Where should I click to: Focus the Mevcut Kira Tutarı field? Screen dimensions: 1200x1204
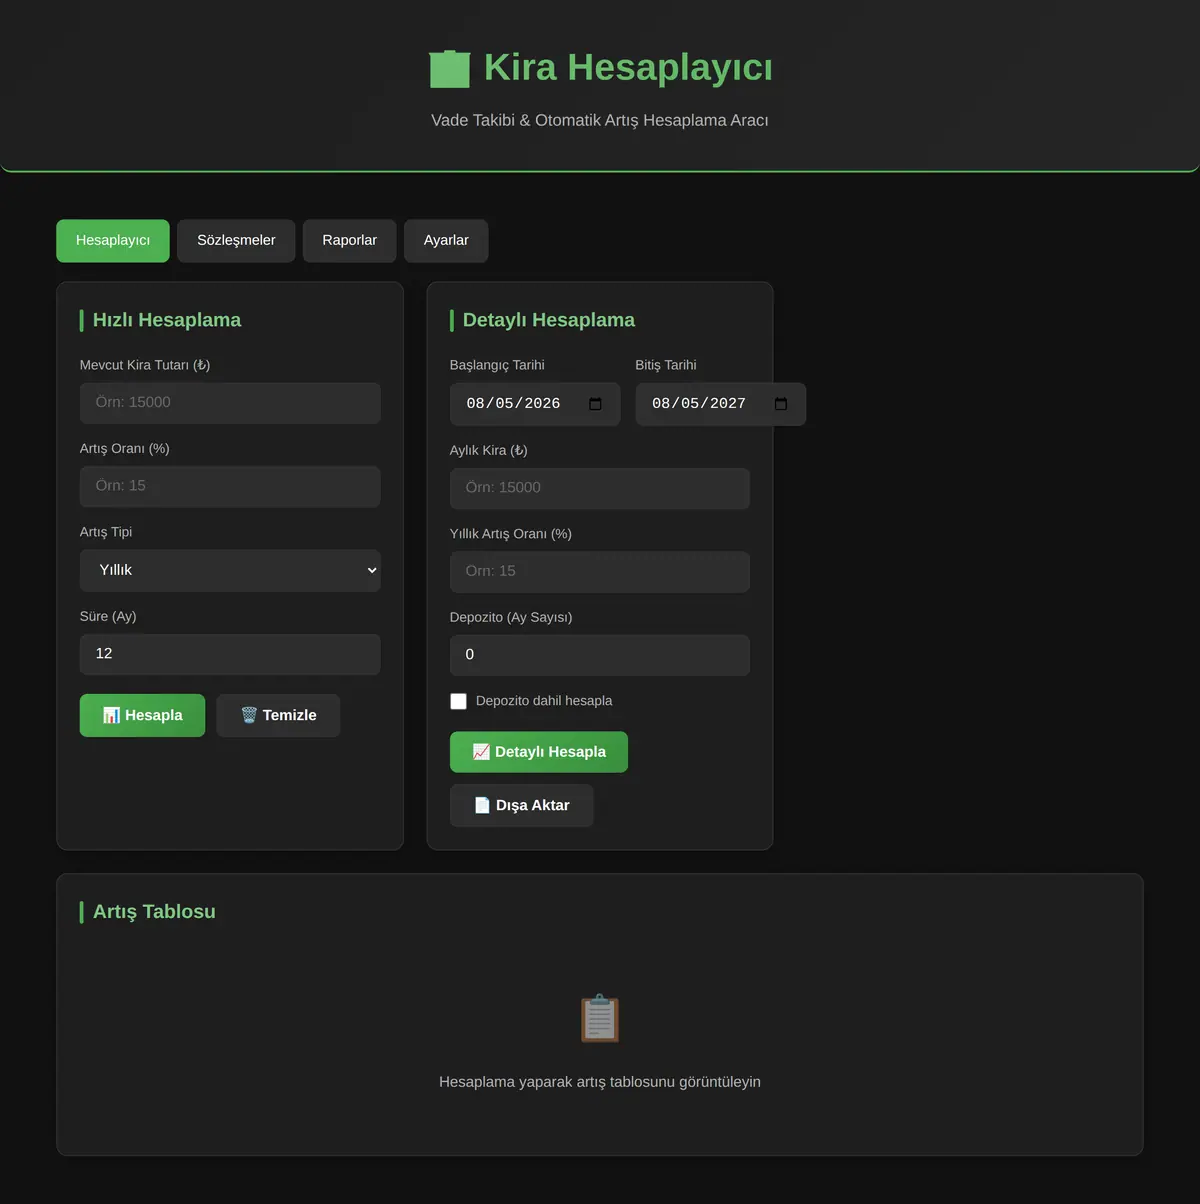(x=230, y=403)
